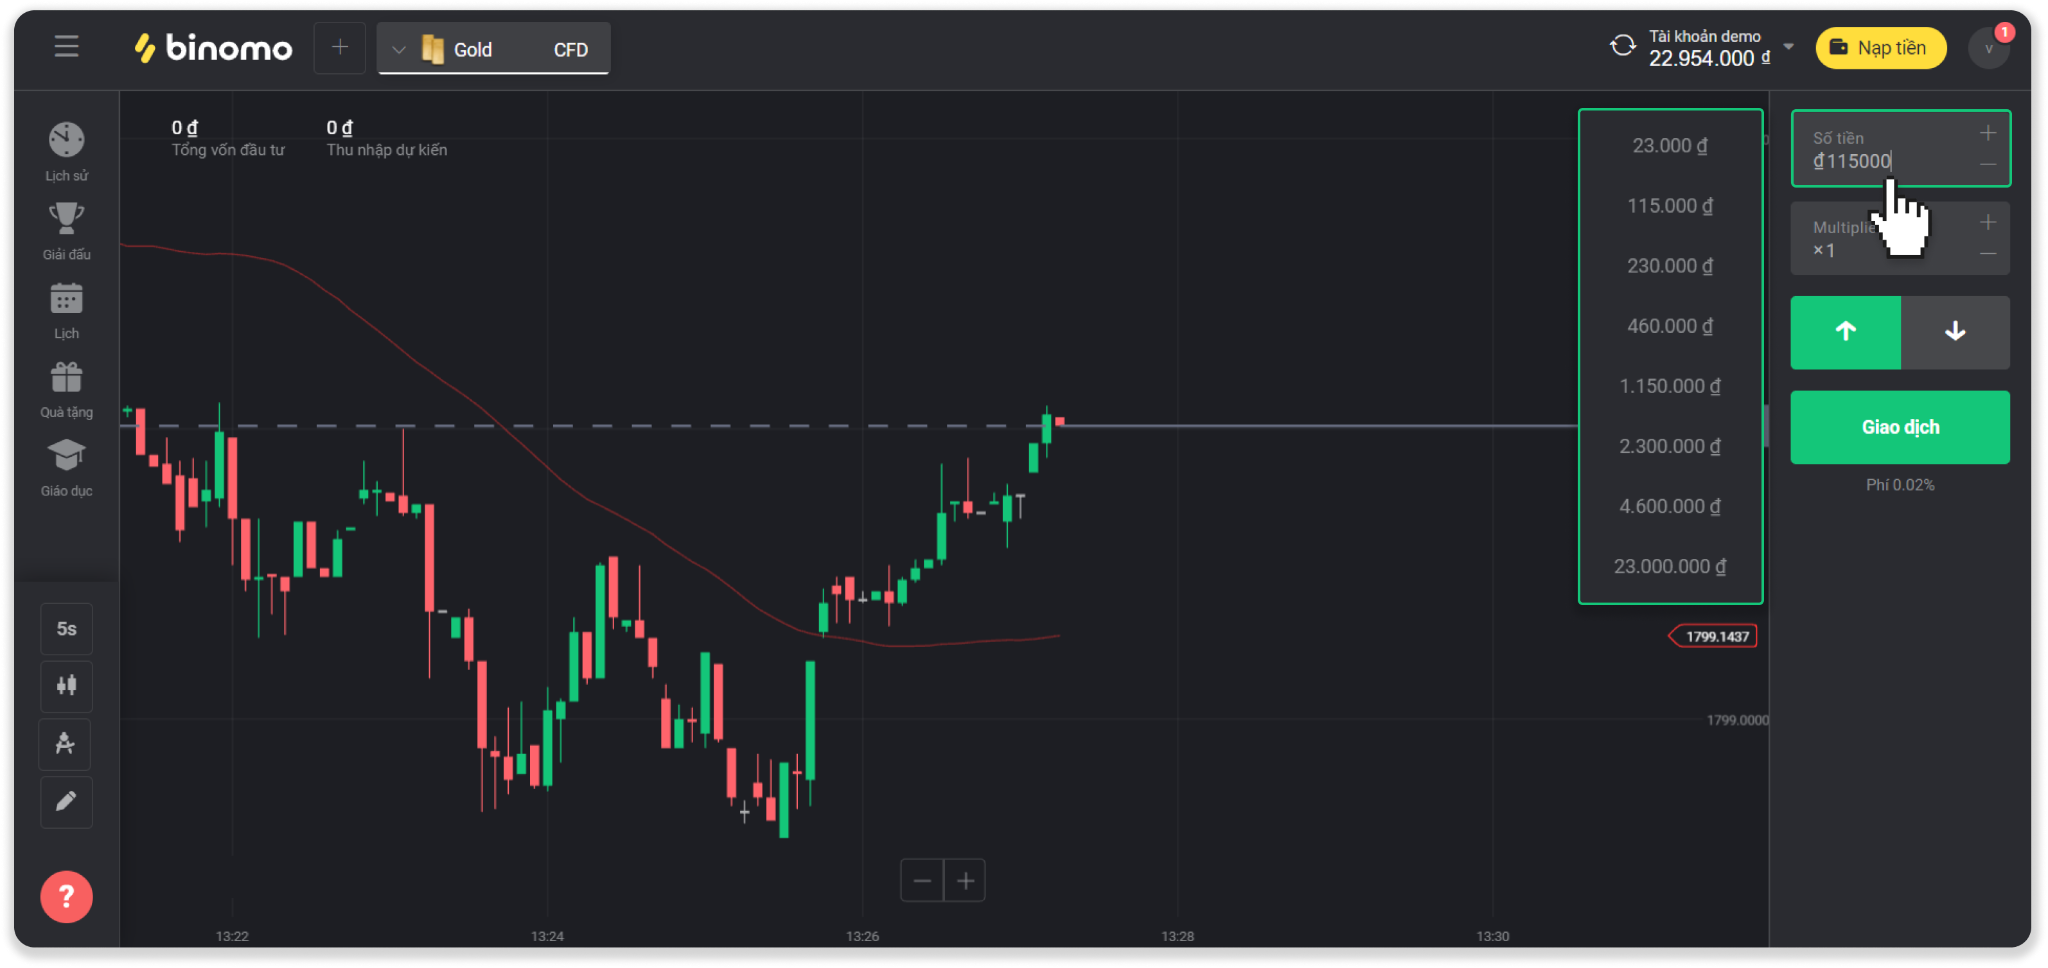Select the pencil drawing tool
The height and width of the screenshot is (968, 2048).
pyautogui.click(x=66, y=802)
